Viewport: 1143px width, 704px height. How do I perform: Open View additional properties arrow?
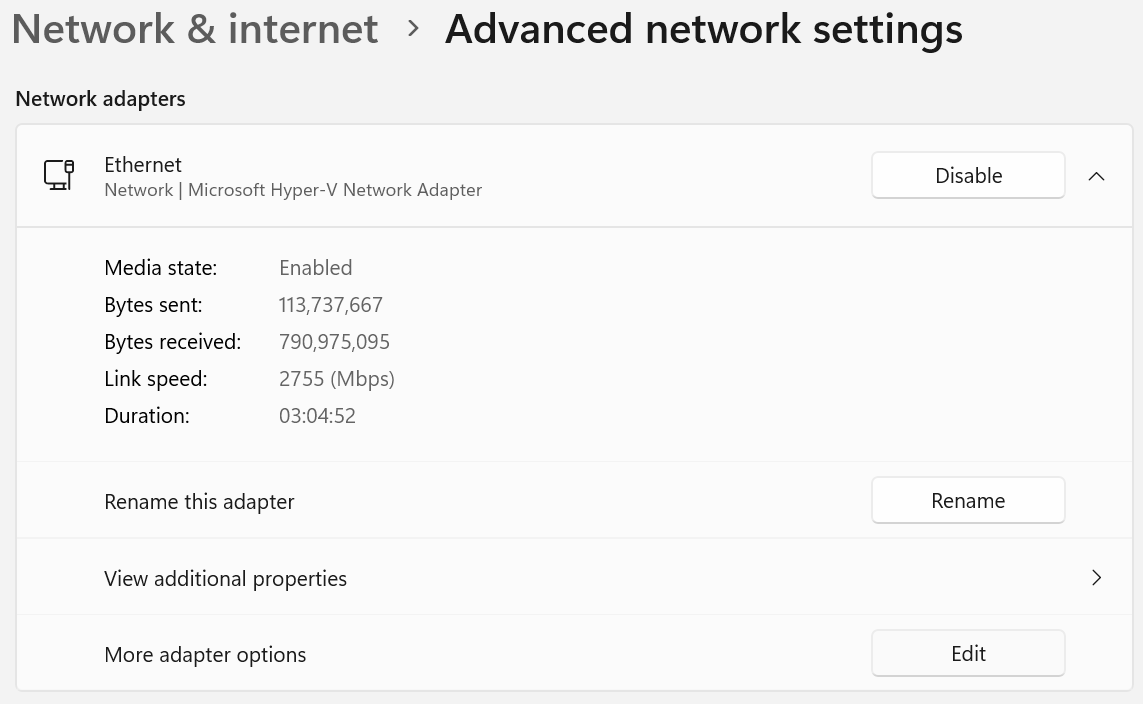[1096, 578]
